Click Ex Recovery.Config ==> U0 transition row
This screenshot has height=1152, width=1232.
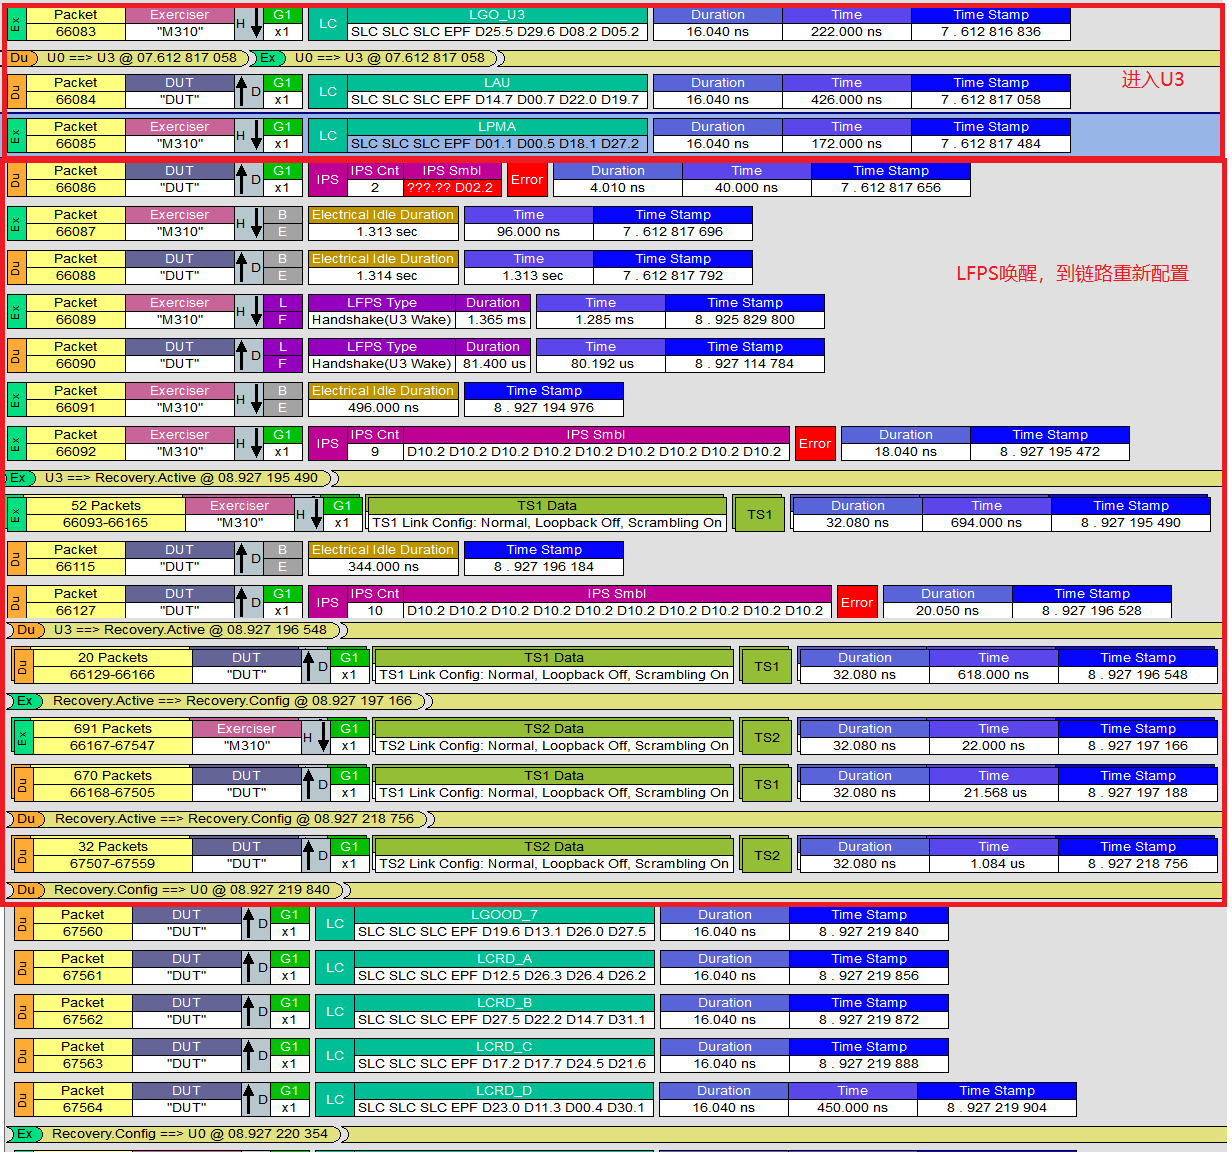(176, 1134)
